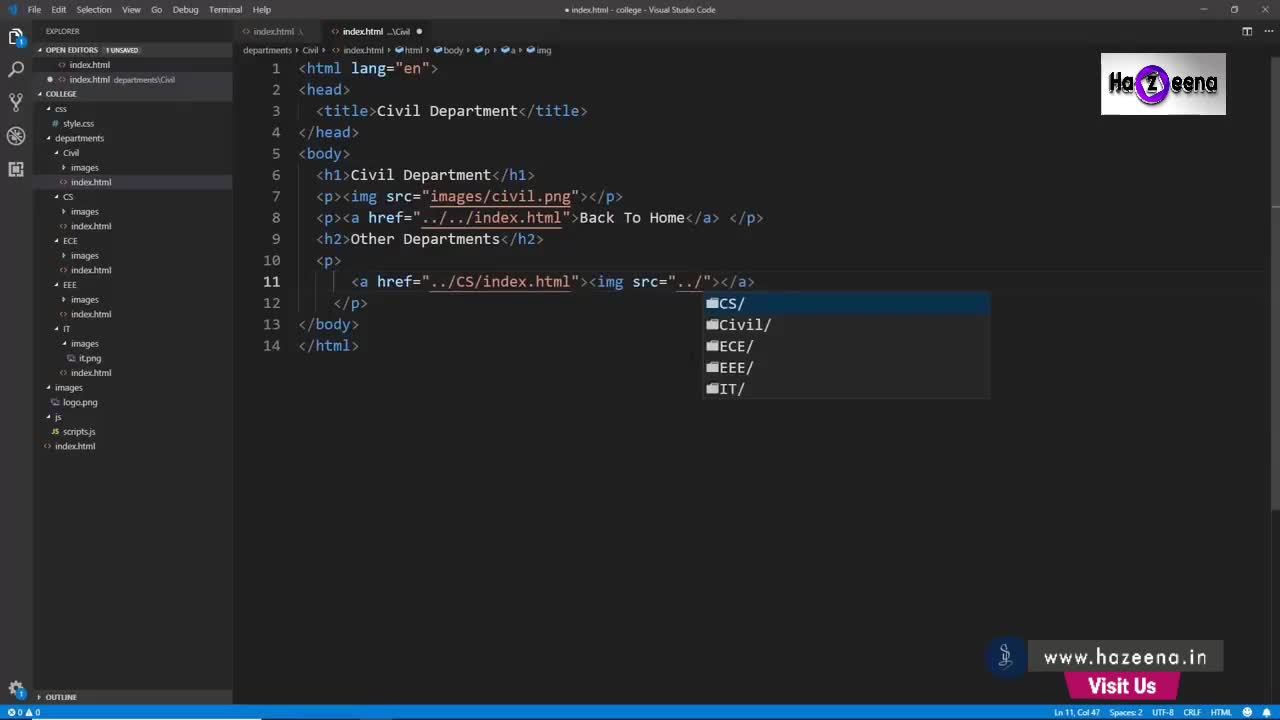The width and height of the screenshot is (1280, 720).
Task: Open root index.html at bottom of tree
Action: click(74, 446)
